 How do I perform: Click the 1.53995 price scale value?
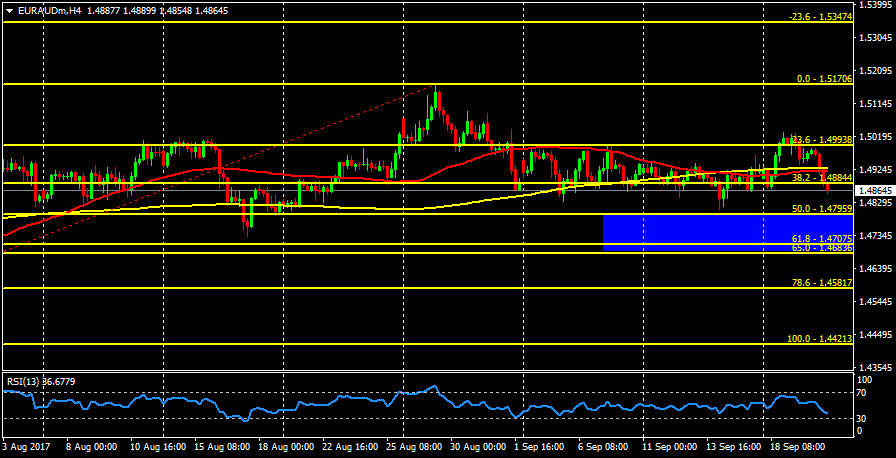(876, 6)
